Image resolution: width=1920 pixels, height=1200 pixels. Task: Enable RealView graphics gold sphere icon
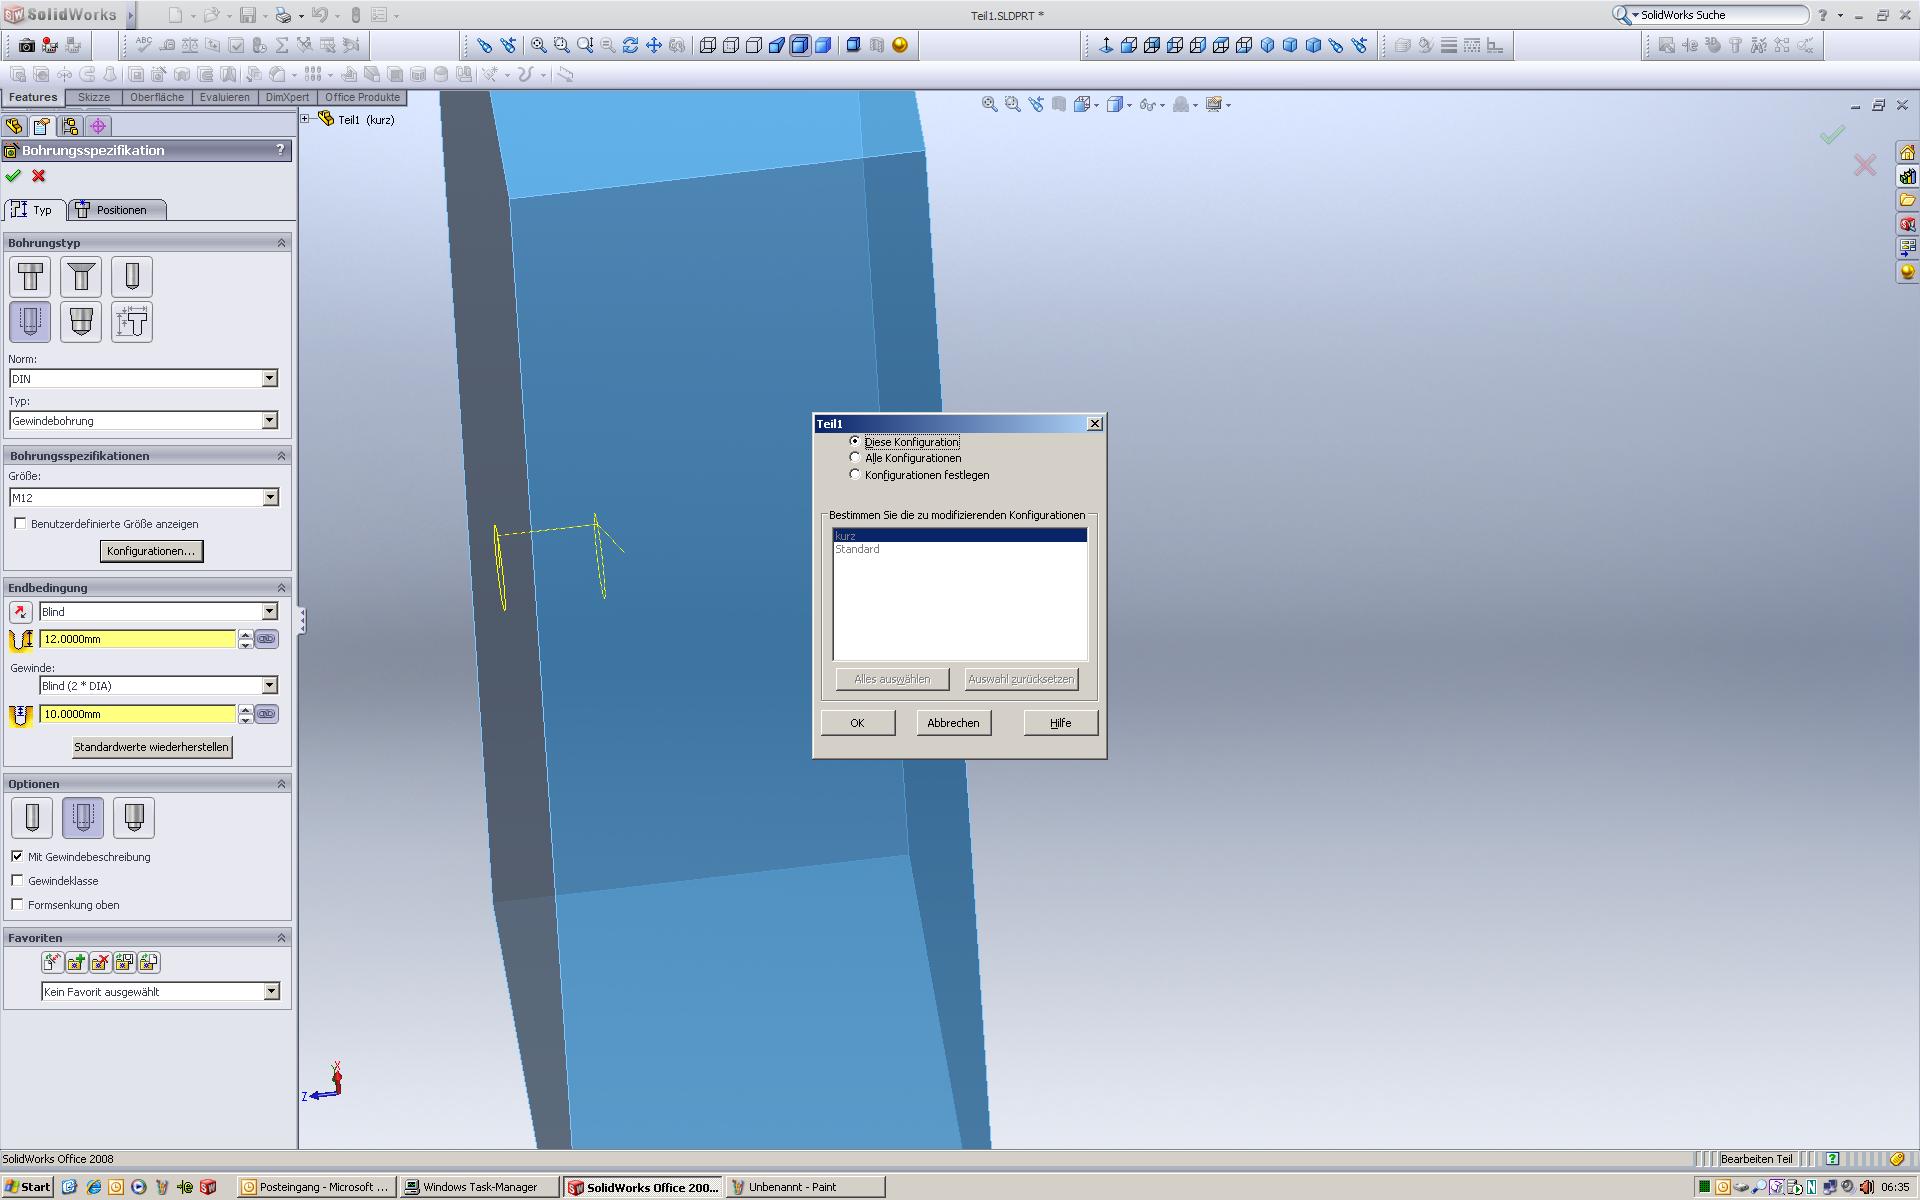(x=900, y=45)
